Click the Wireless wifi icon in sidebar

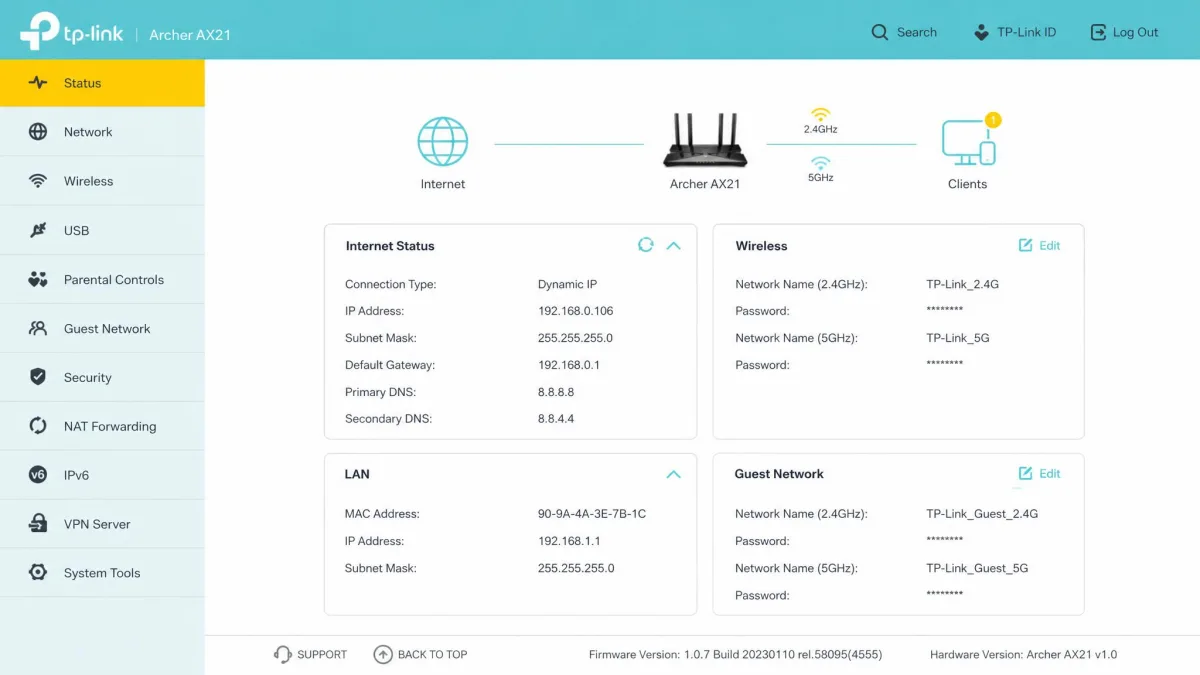point(38,181)
